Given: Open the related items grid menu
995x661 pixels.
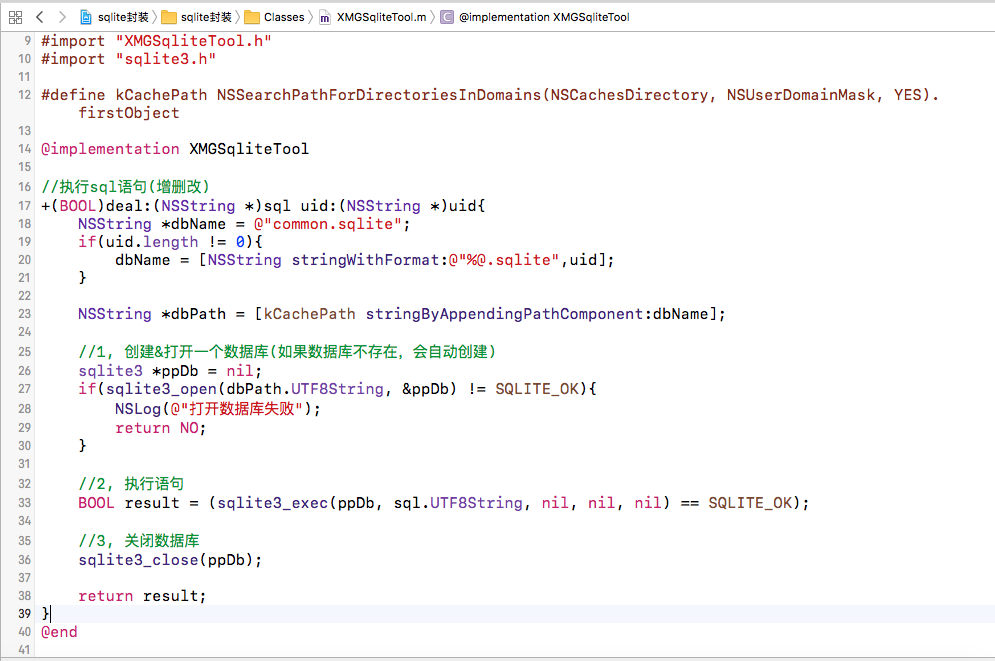Looking at the screenshot, I should [15, 17].
